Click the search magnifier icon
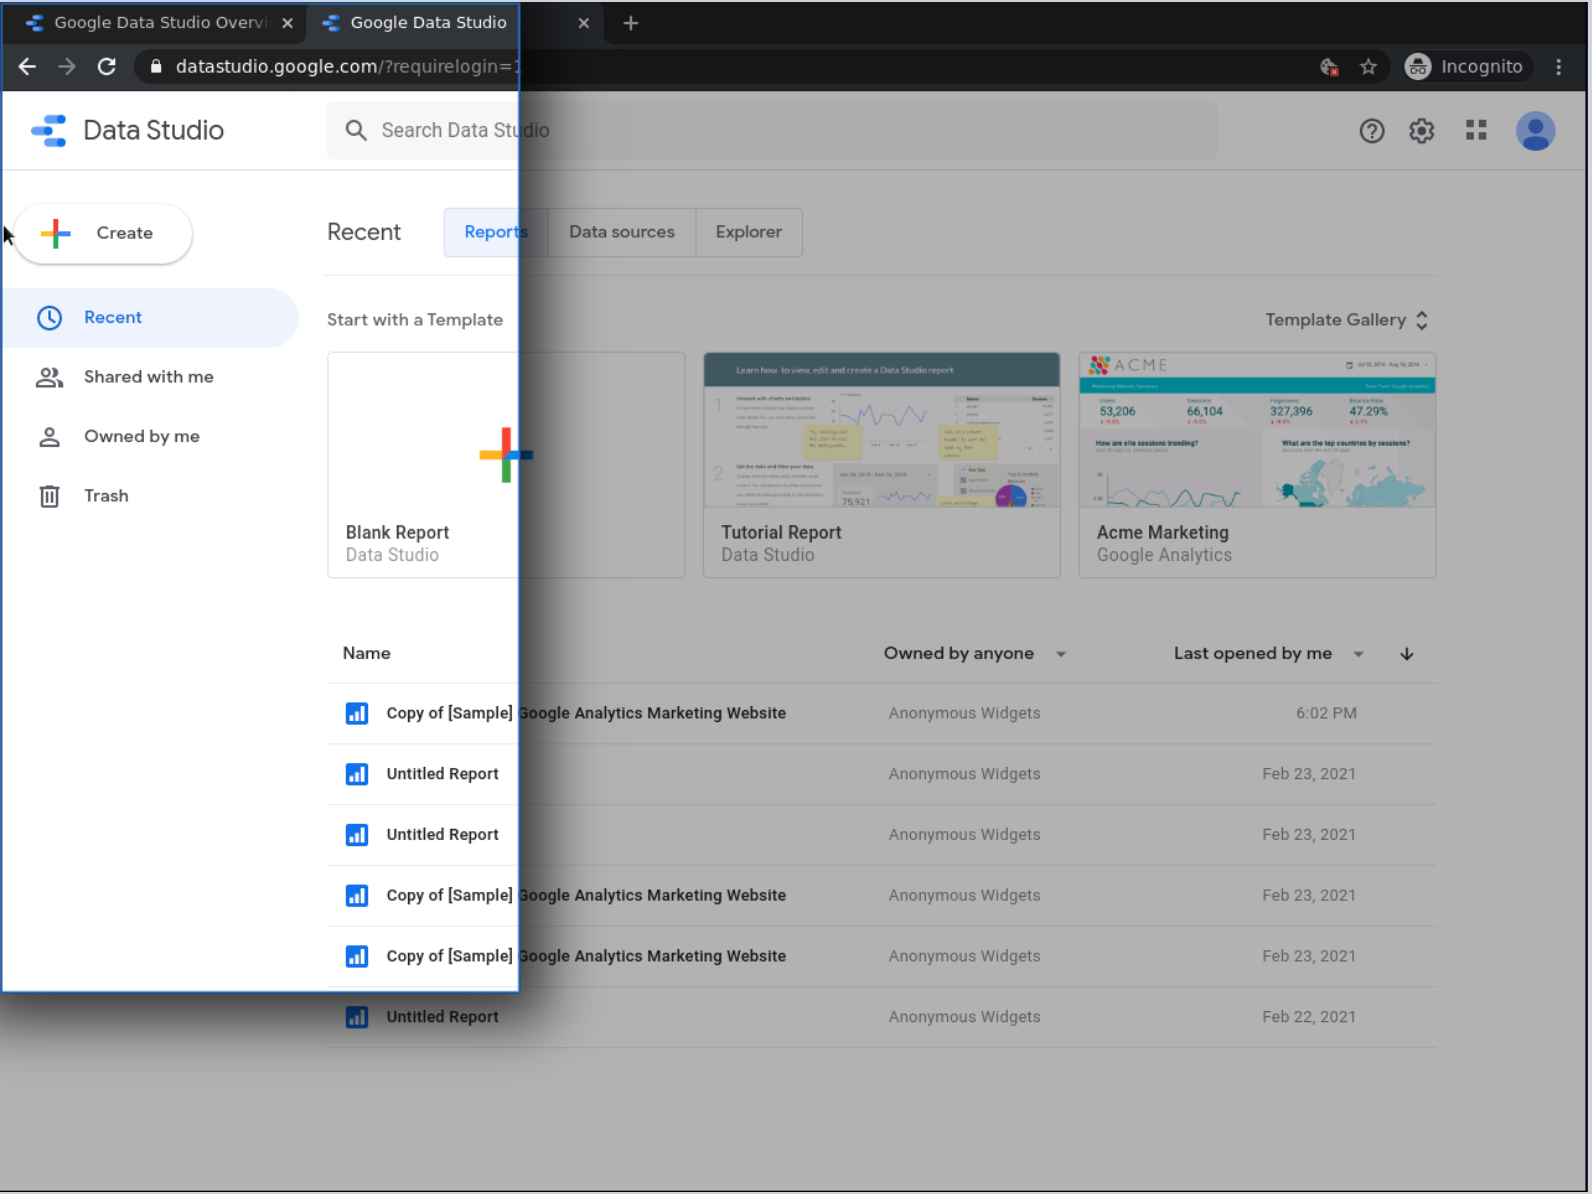This screenshot has height=1194, width=1592. click(356, 130)
